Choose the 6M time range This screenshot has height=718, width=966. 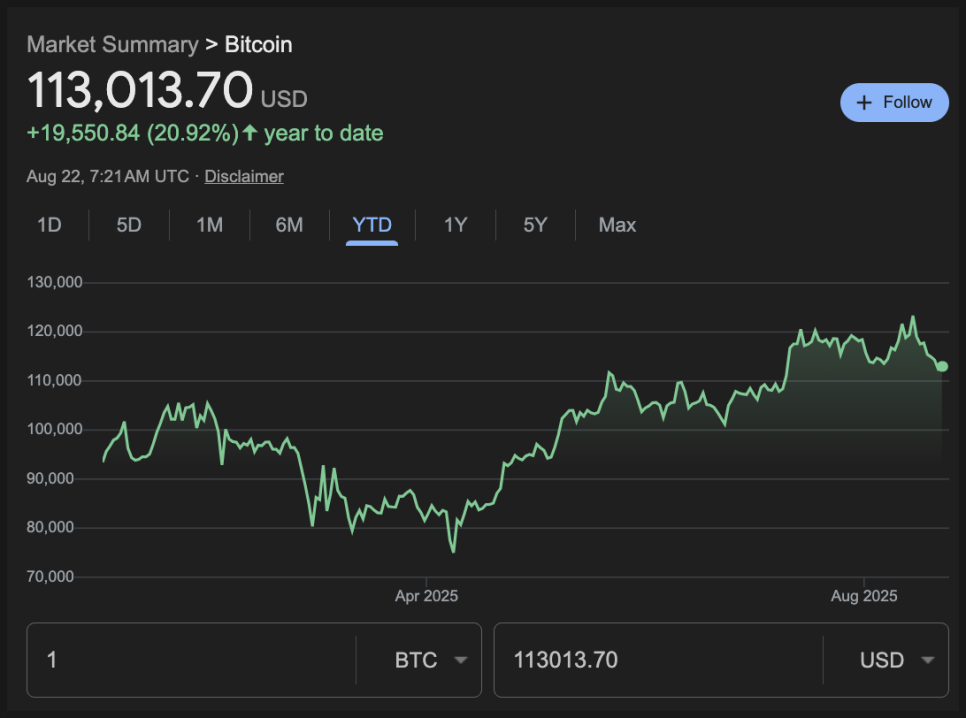coord(289,225)
